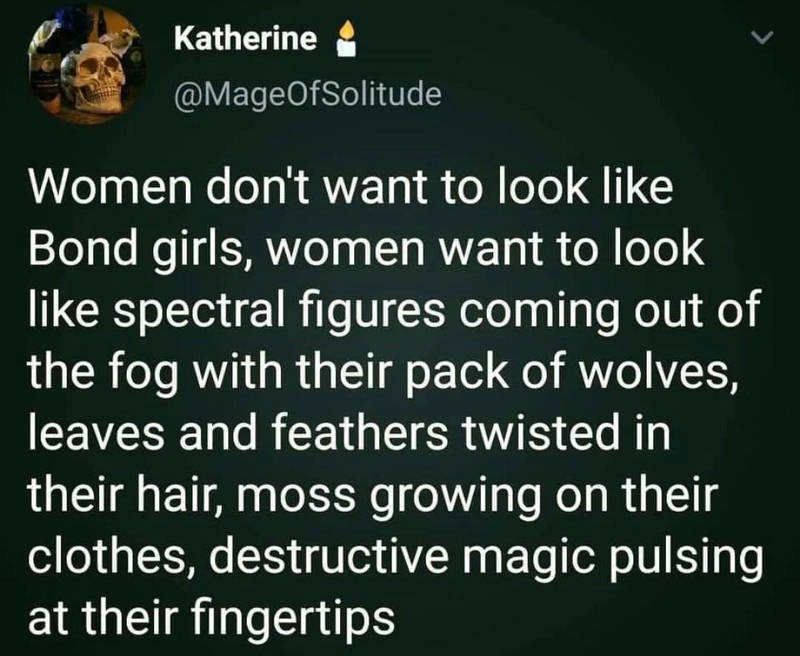Tap the @MageOfSolitude handle
The image size is (800, 656).
click(x=308, y=94)
